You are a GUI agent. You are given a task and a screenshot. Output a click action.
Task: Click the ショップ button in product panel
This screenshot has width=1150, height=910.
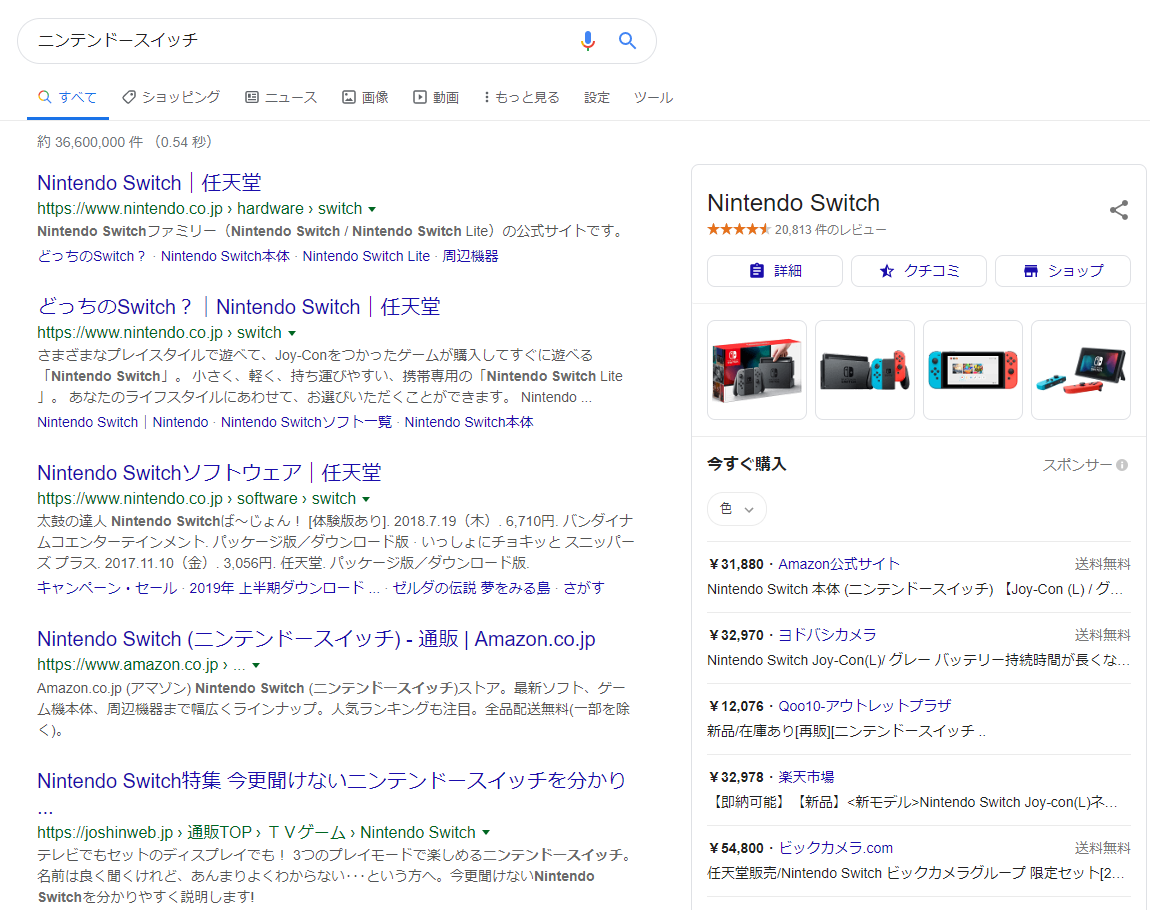(1063, 271)
